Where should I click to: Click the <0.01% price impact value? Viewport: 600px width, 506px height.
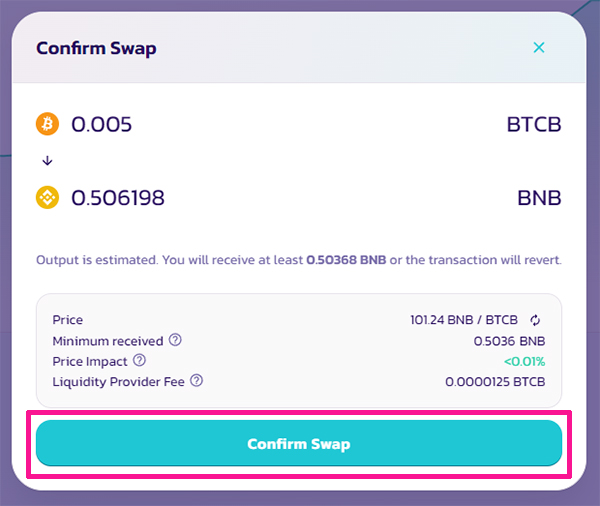(524, 361)
